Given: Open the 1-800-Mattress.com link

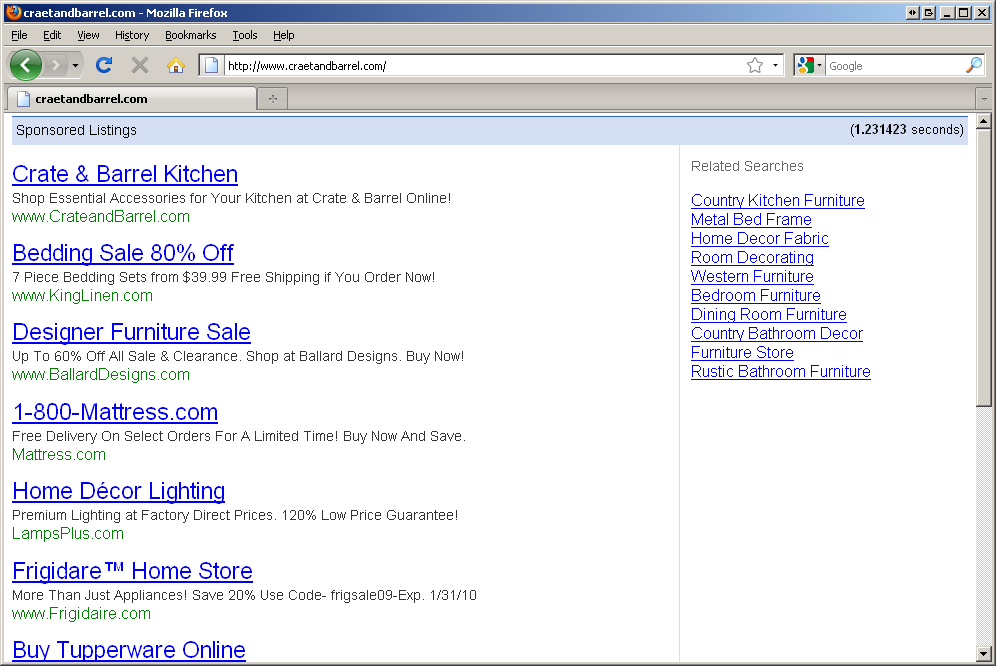Looking at the screenshot, I should [115, 412].
